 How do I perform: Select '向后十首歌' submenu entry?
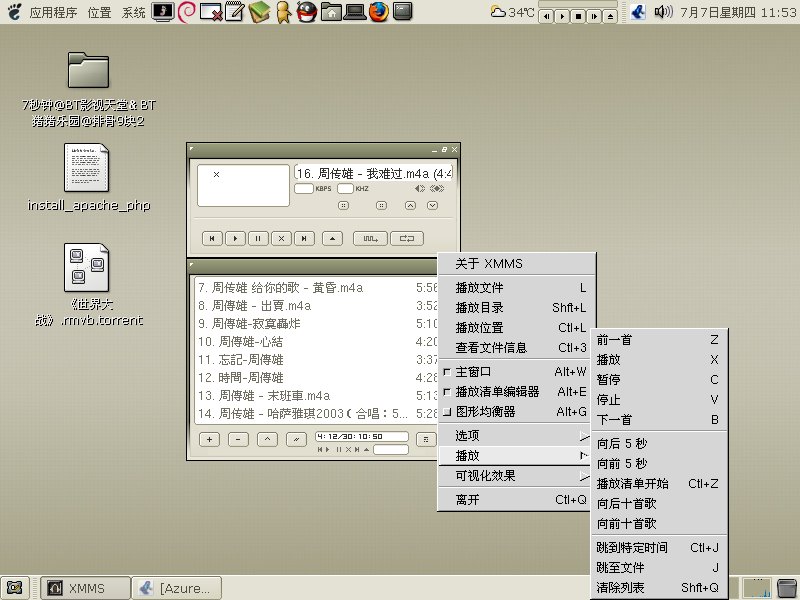[658, 504]
